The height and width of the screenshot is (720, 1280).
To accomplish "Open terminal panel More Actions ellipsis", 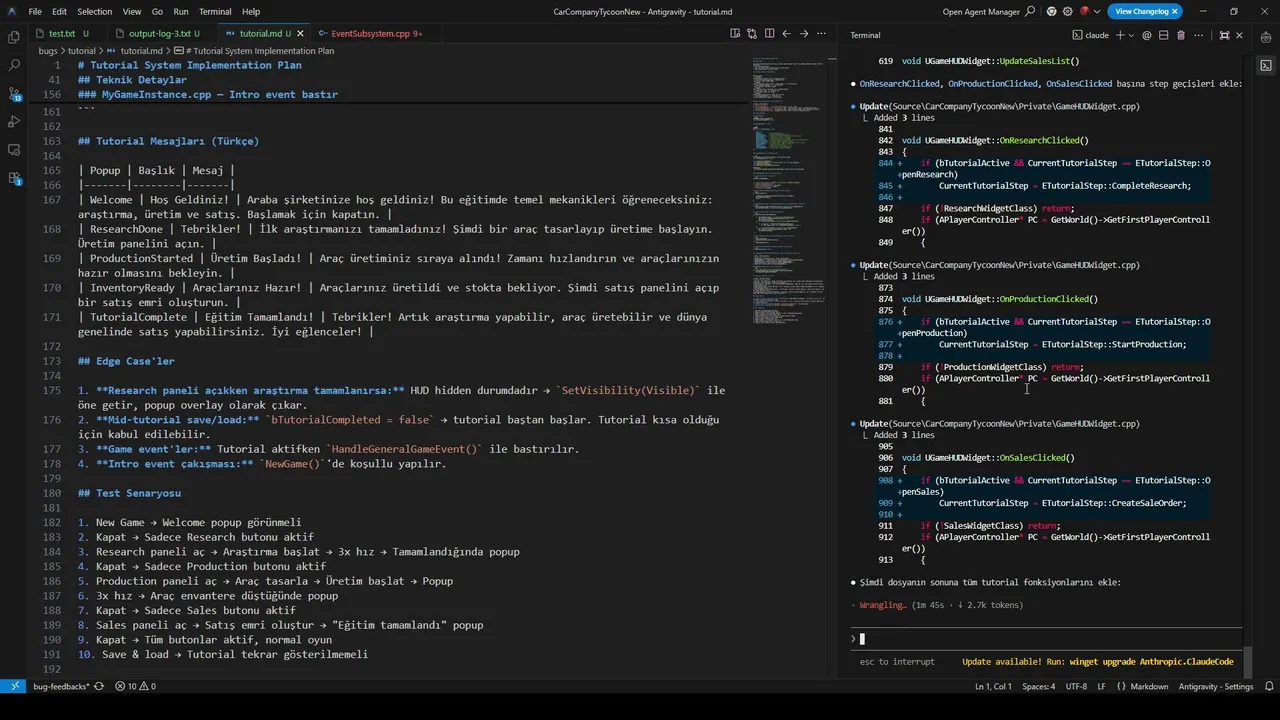I will 1198,35.
